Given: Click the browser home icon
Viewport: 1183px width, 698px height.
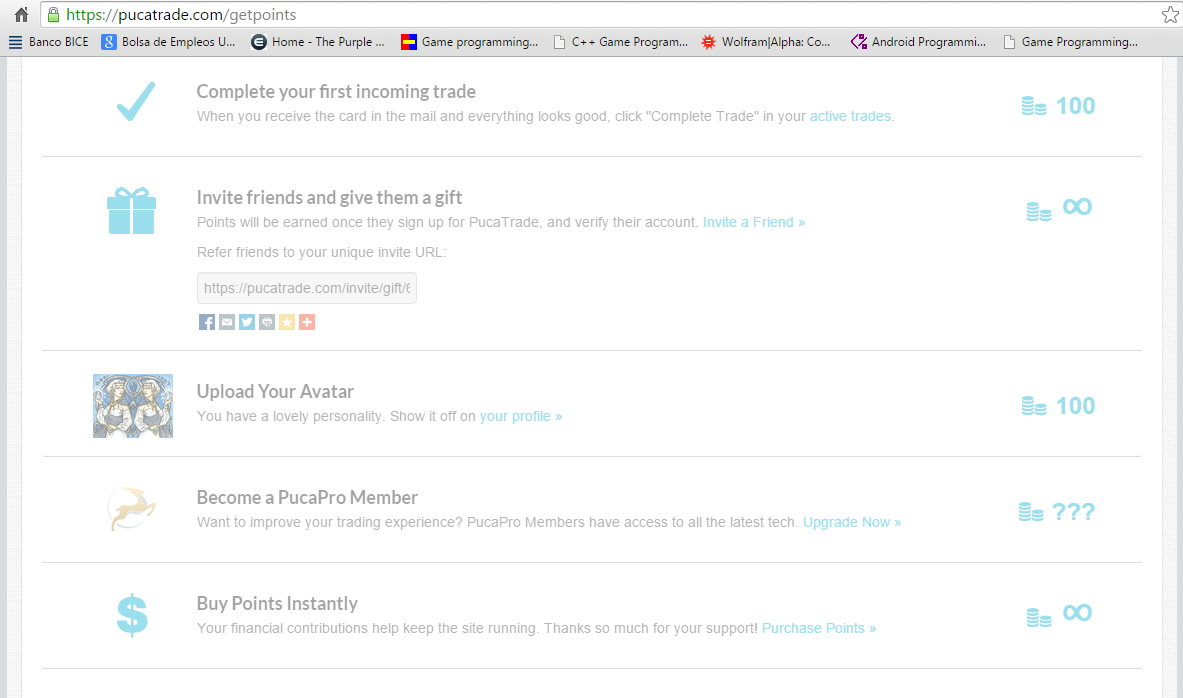Looking at the screenshot, I should [x=21, y=14].
